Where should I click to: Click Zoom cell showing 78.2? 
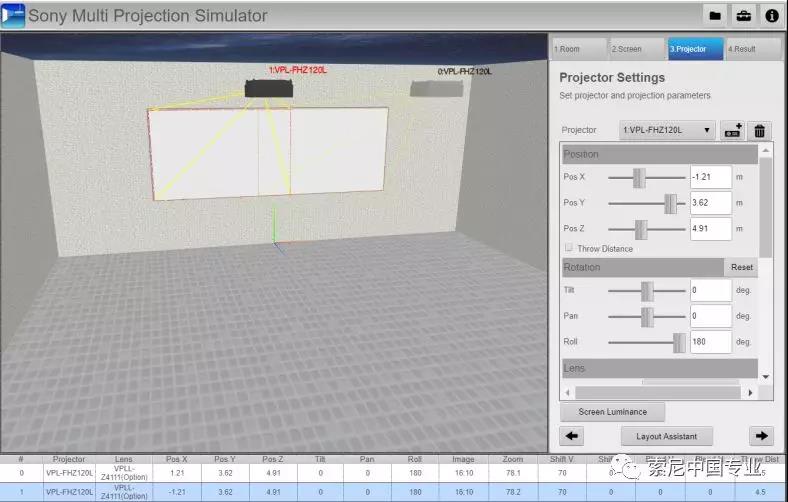(513, 492)
